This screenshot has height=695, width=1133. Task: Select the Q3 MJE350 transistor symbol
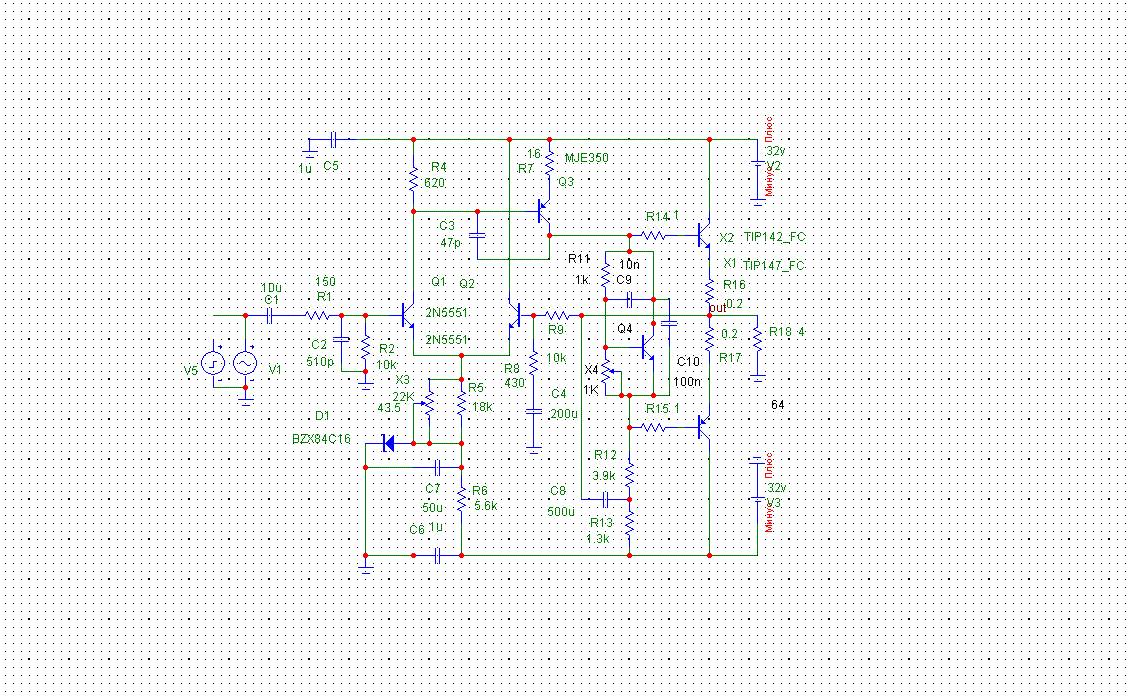544,211
